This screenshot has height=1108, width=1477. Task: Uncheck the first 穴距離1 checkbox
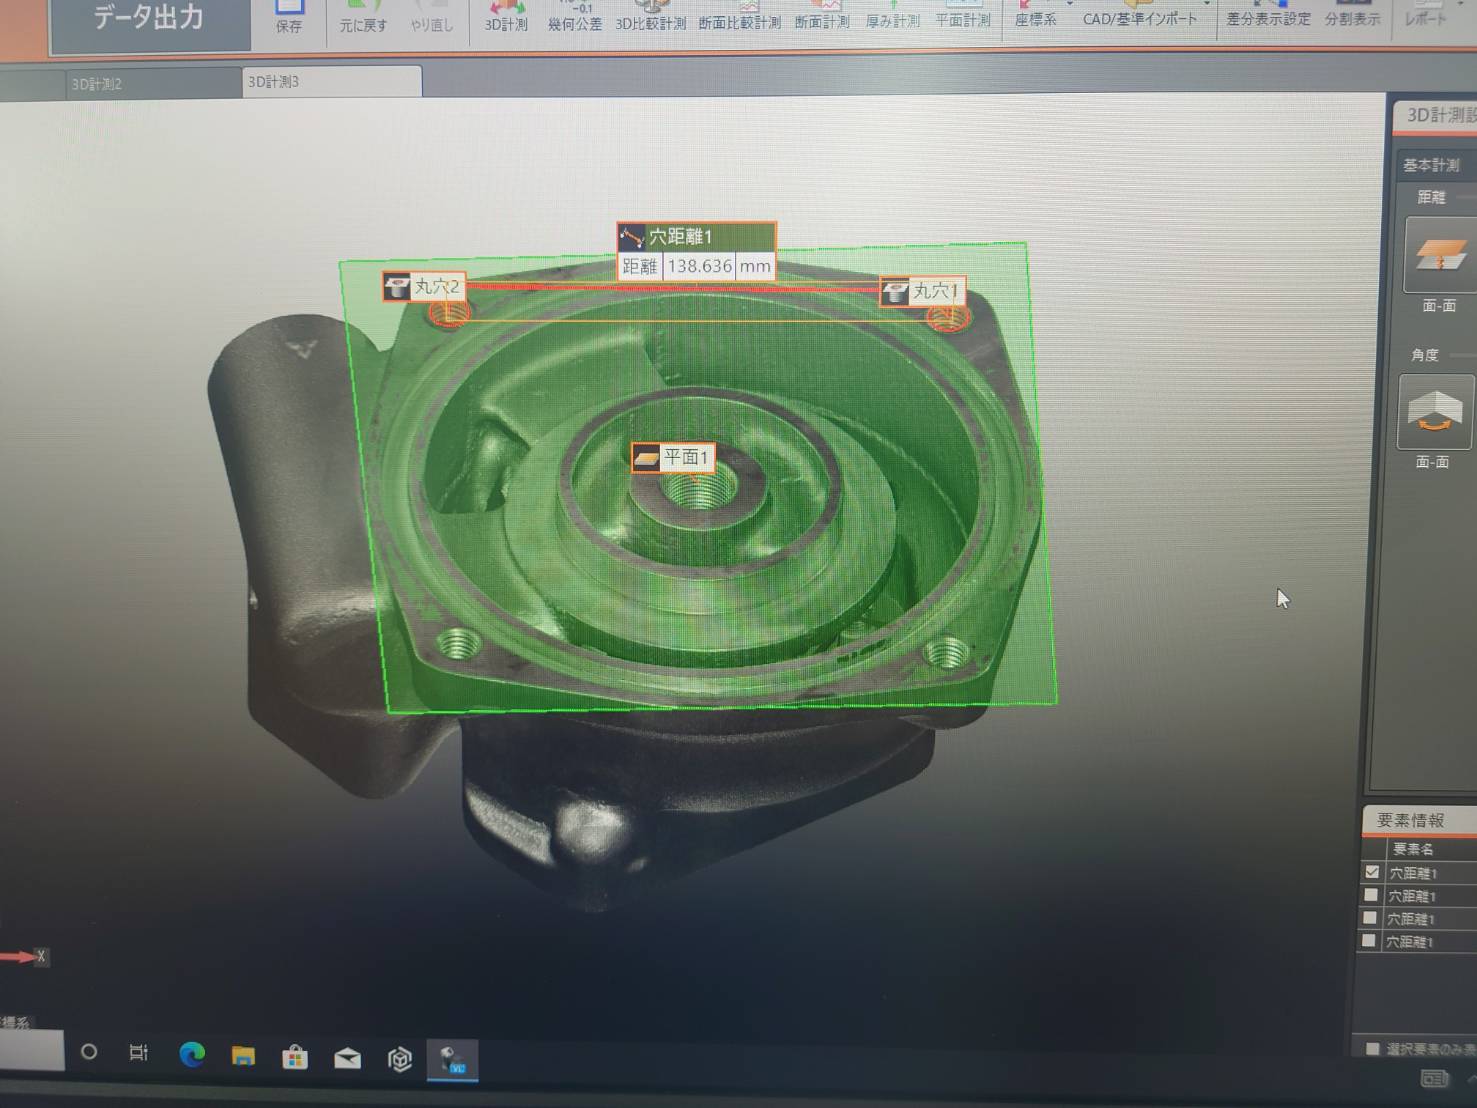[x=1372, y=872]
